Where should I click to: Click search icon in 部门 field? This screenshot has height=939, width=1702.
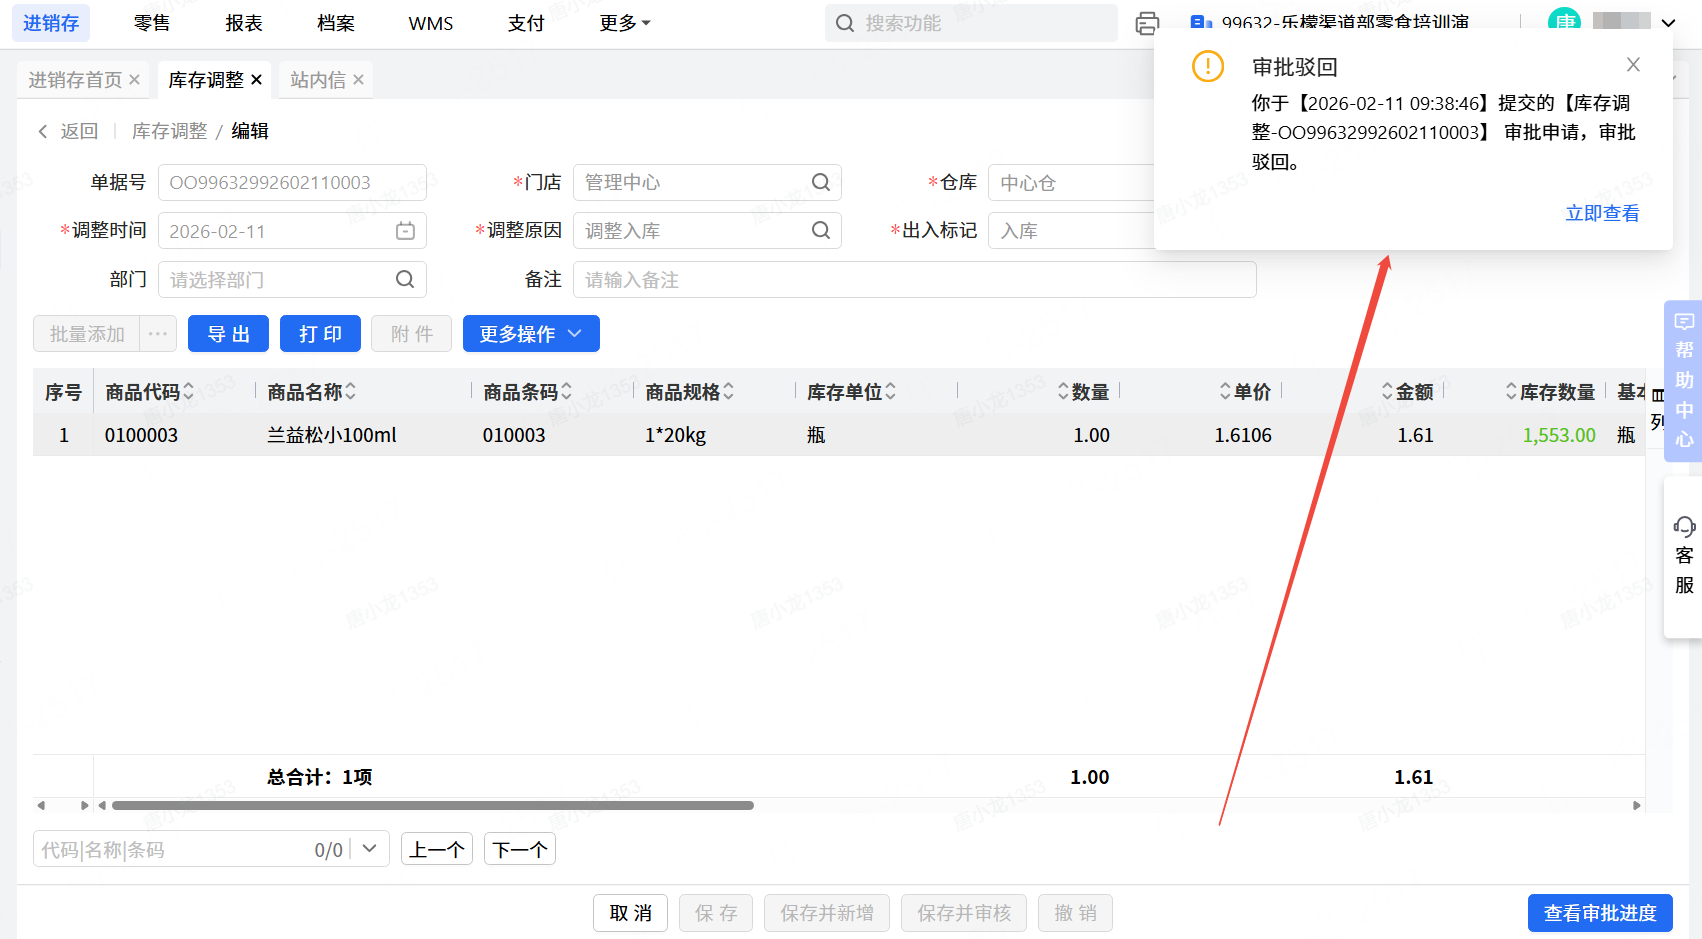click(405, 280)
